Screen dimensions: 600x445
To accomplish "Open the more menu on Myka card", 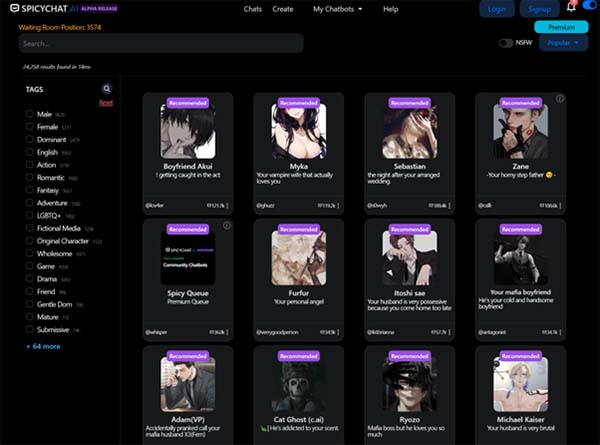I will coord(338,206).
